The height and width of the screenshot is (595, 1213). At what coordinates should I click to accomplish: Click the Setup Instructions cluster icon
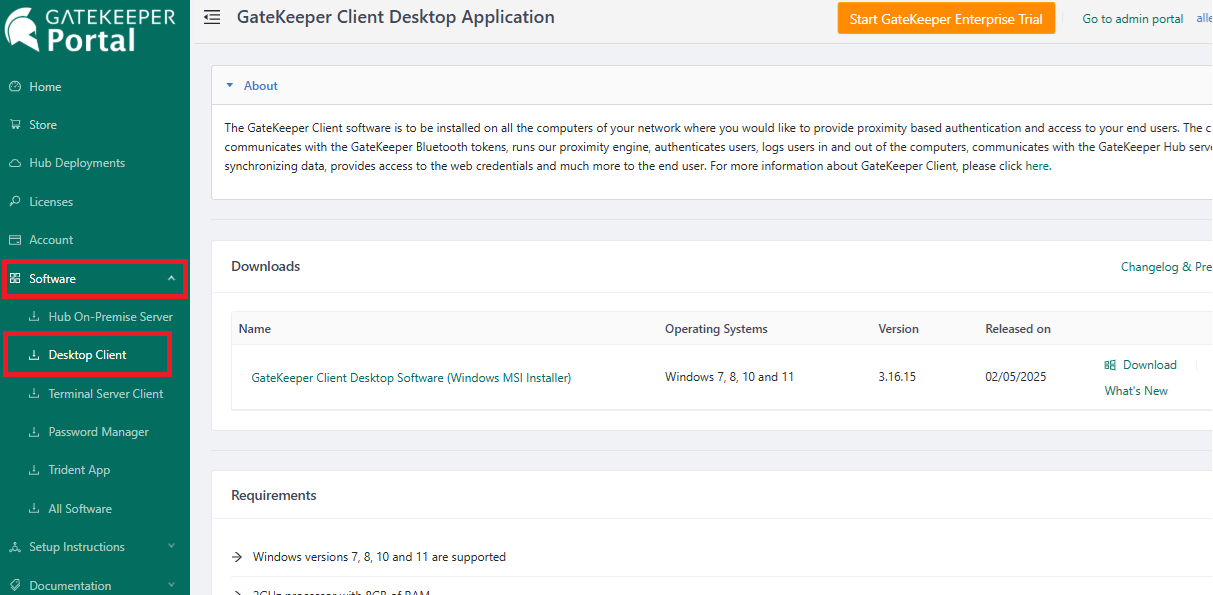click(x=15, y=547)
